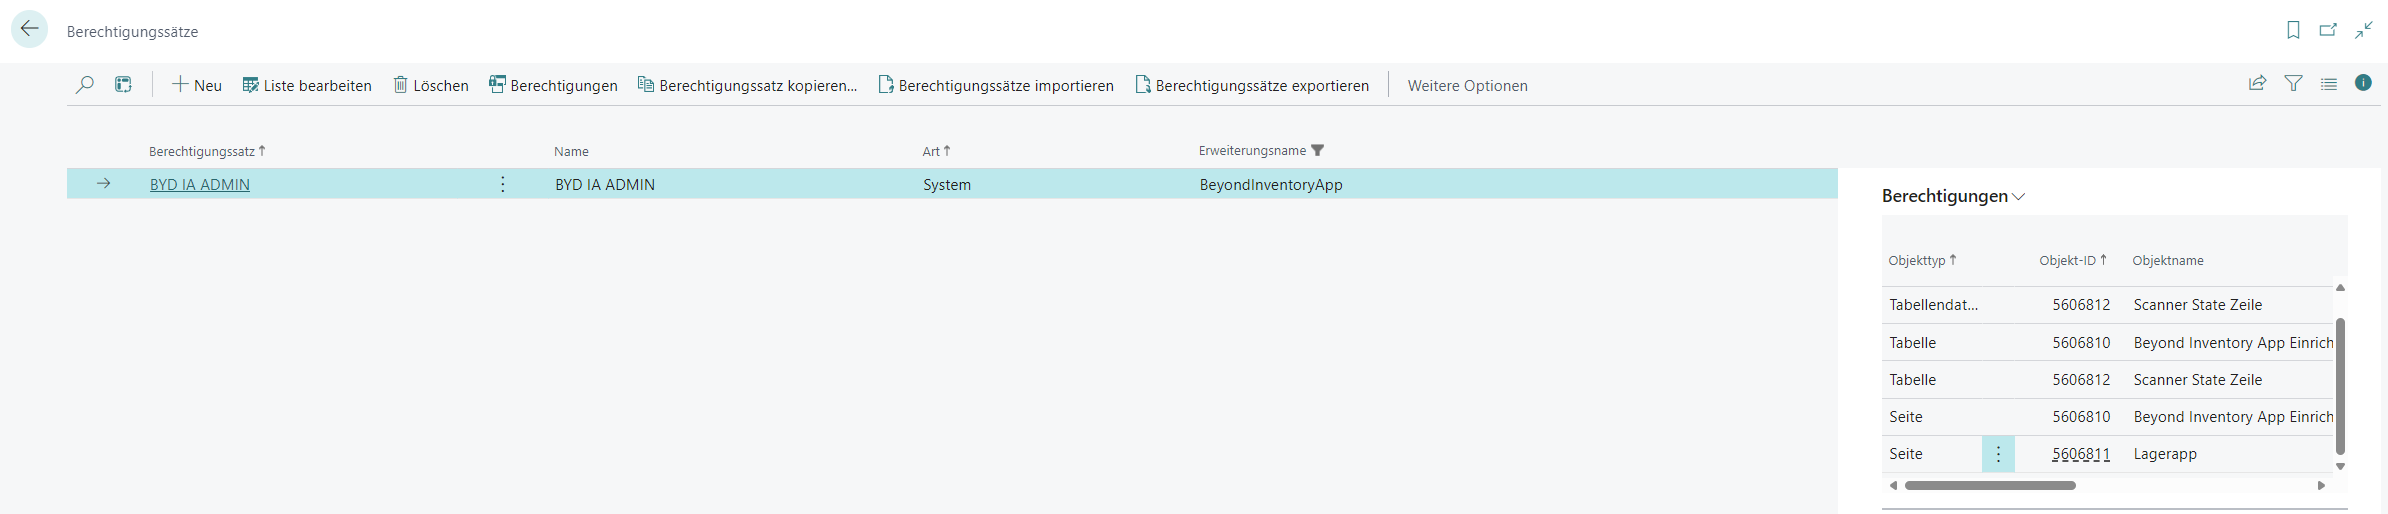2388x514 pixels.
Task: Click Objekt-ID 5606811 link
Action: (2080, 454)
